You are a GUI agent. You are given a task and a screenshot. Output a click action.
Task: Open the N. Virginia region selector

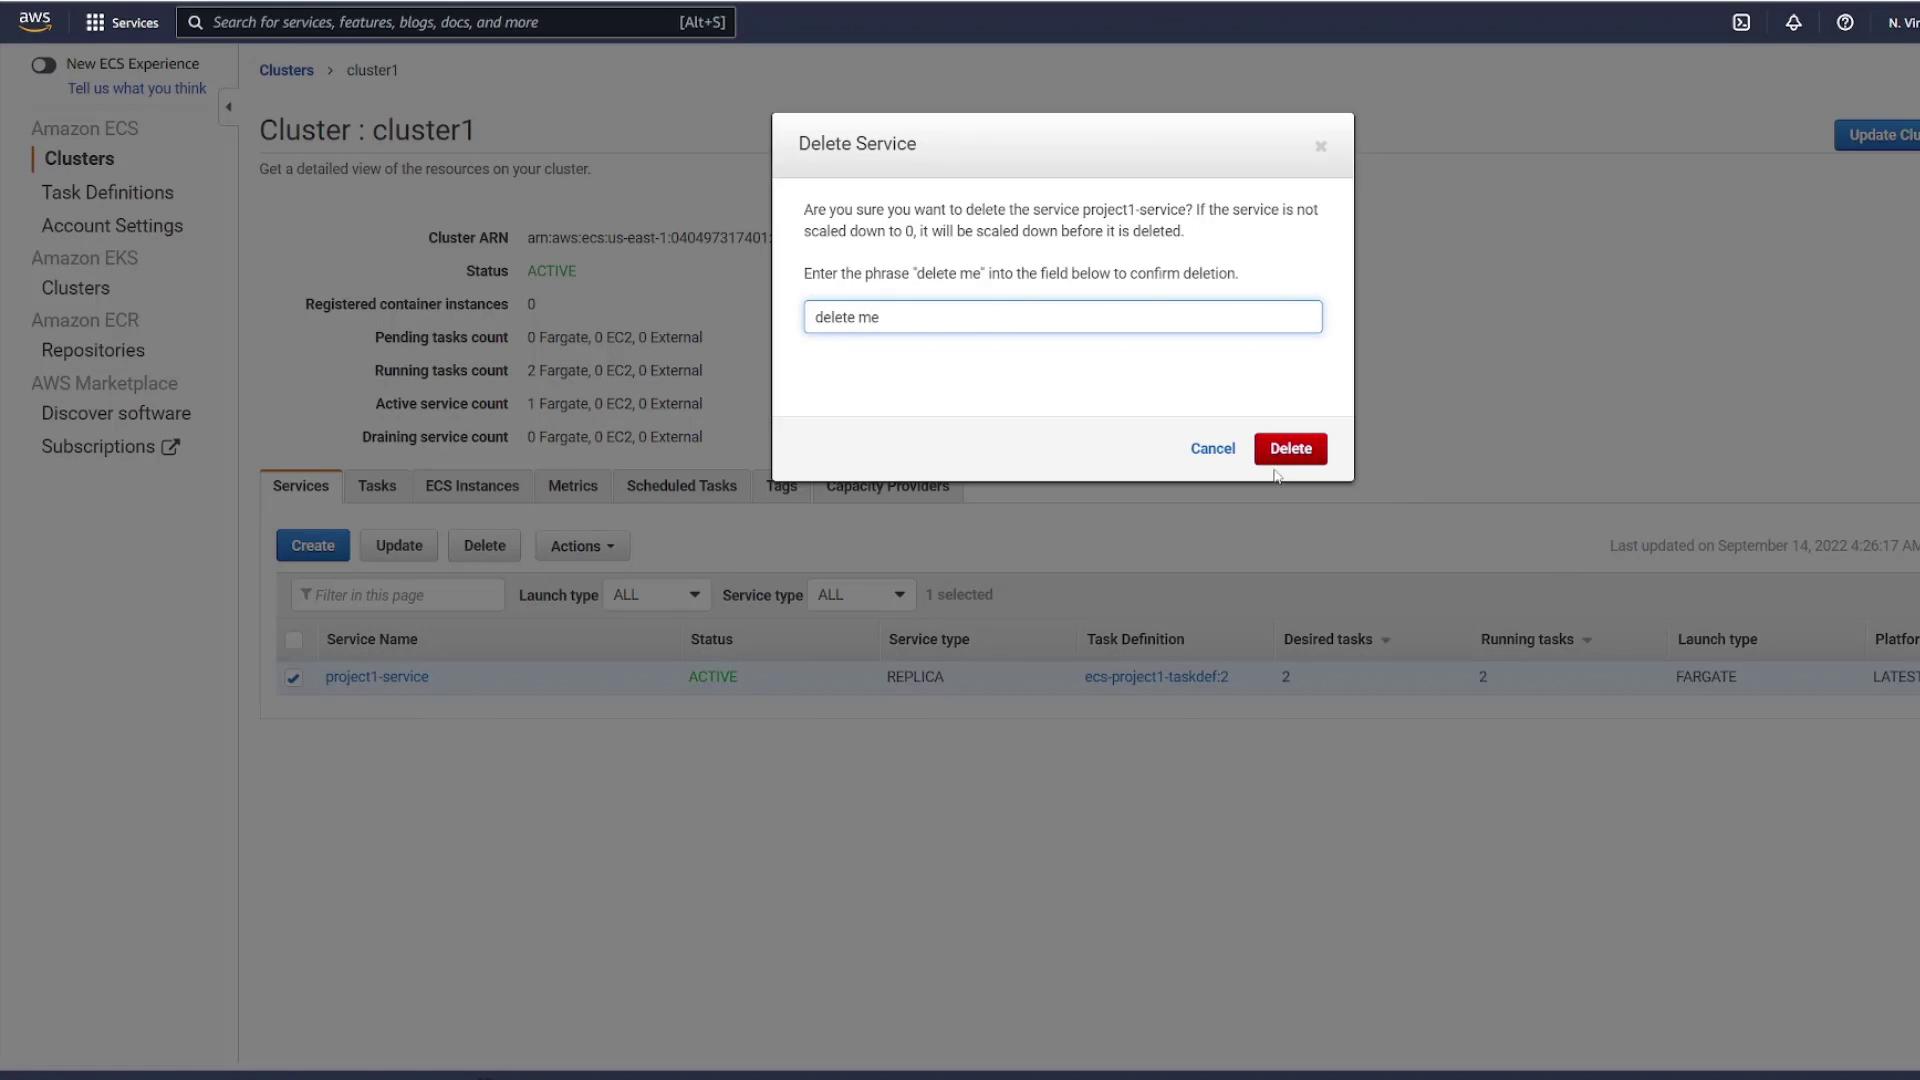(1902, 22)
